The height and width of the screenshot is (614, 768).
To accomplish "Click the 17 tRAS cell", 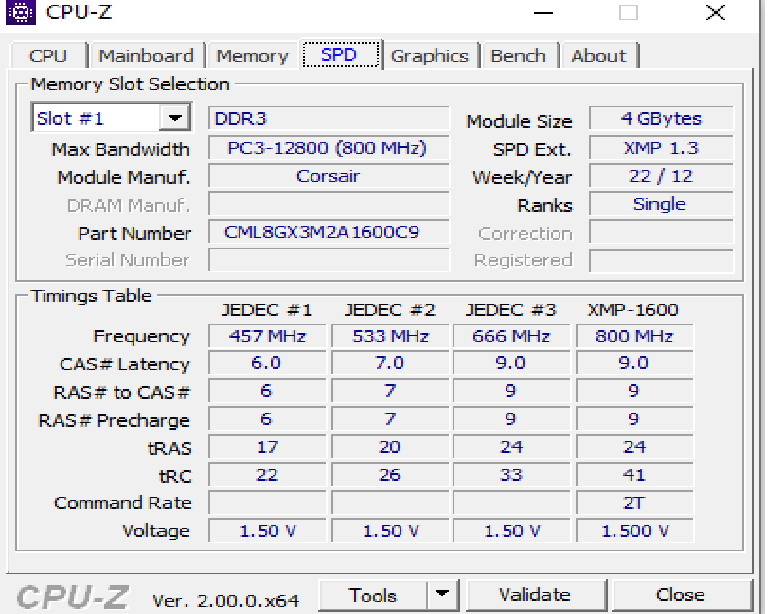I will pos(267,447).
